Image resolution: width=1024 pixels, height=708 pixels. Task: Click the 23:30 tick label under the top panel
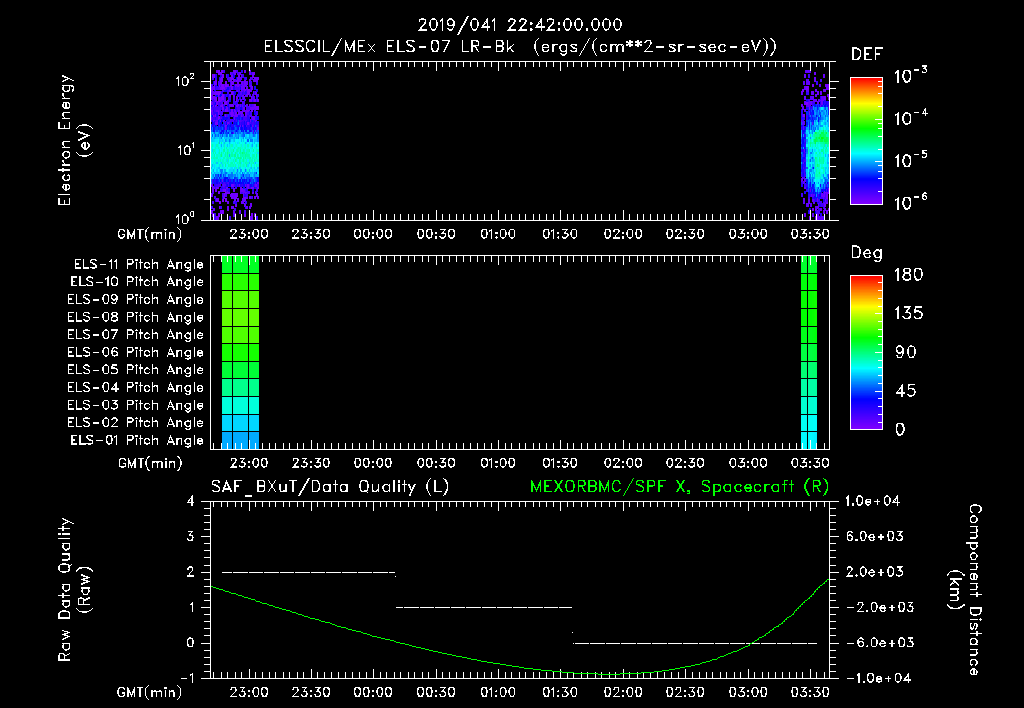coord(311,234)
